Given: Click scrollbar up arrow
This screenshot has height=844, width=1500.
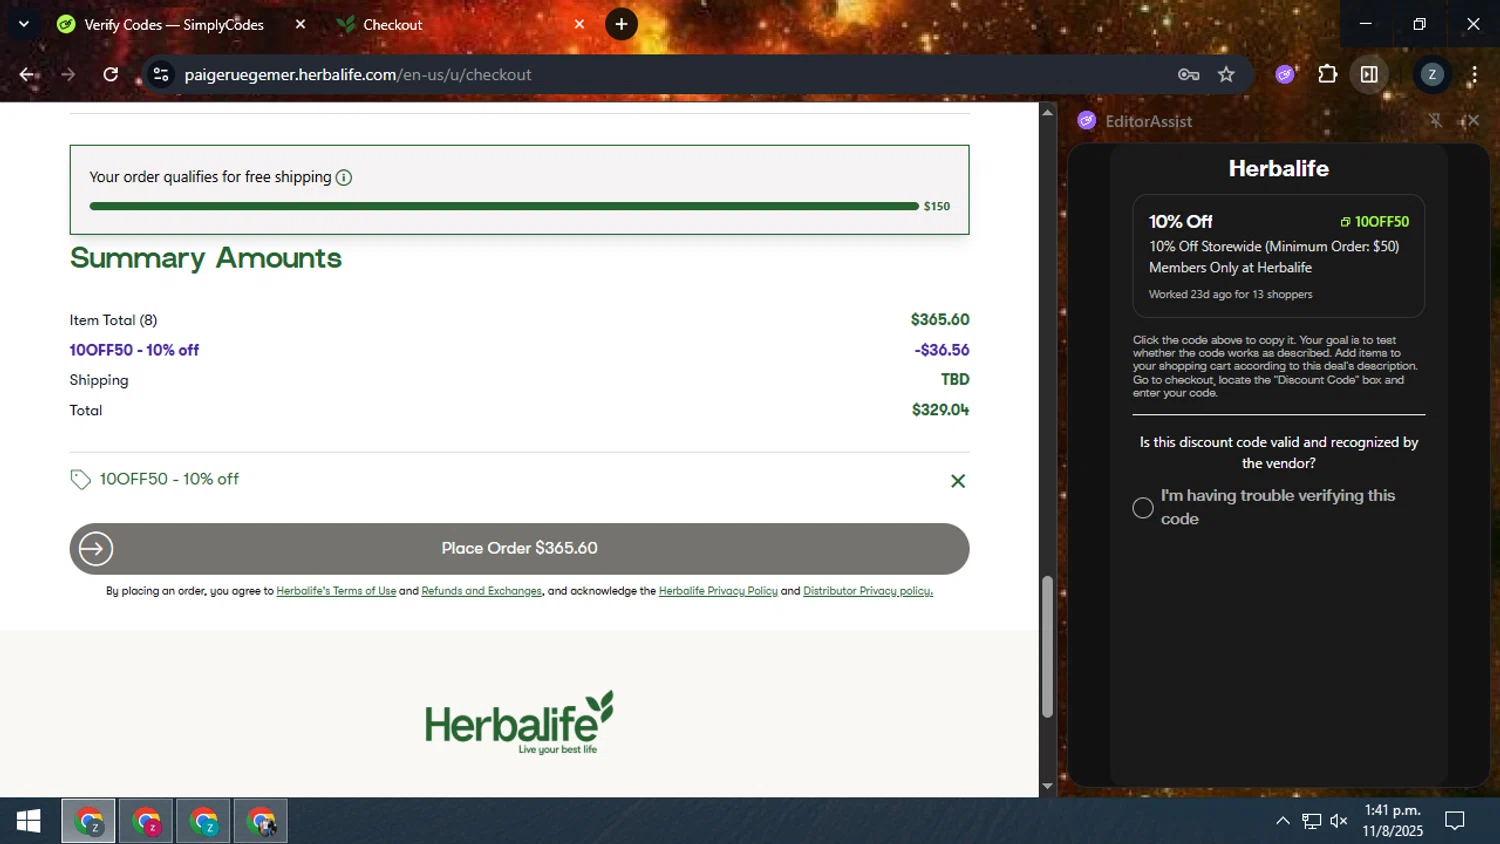Looking at the screenshot, I should tap(1047, 112).
